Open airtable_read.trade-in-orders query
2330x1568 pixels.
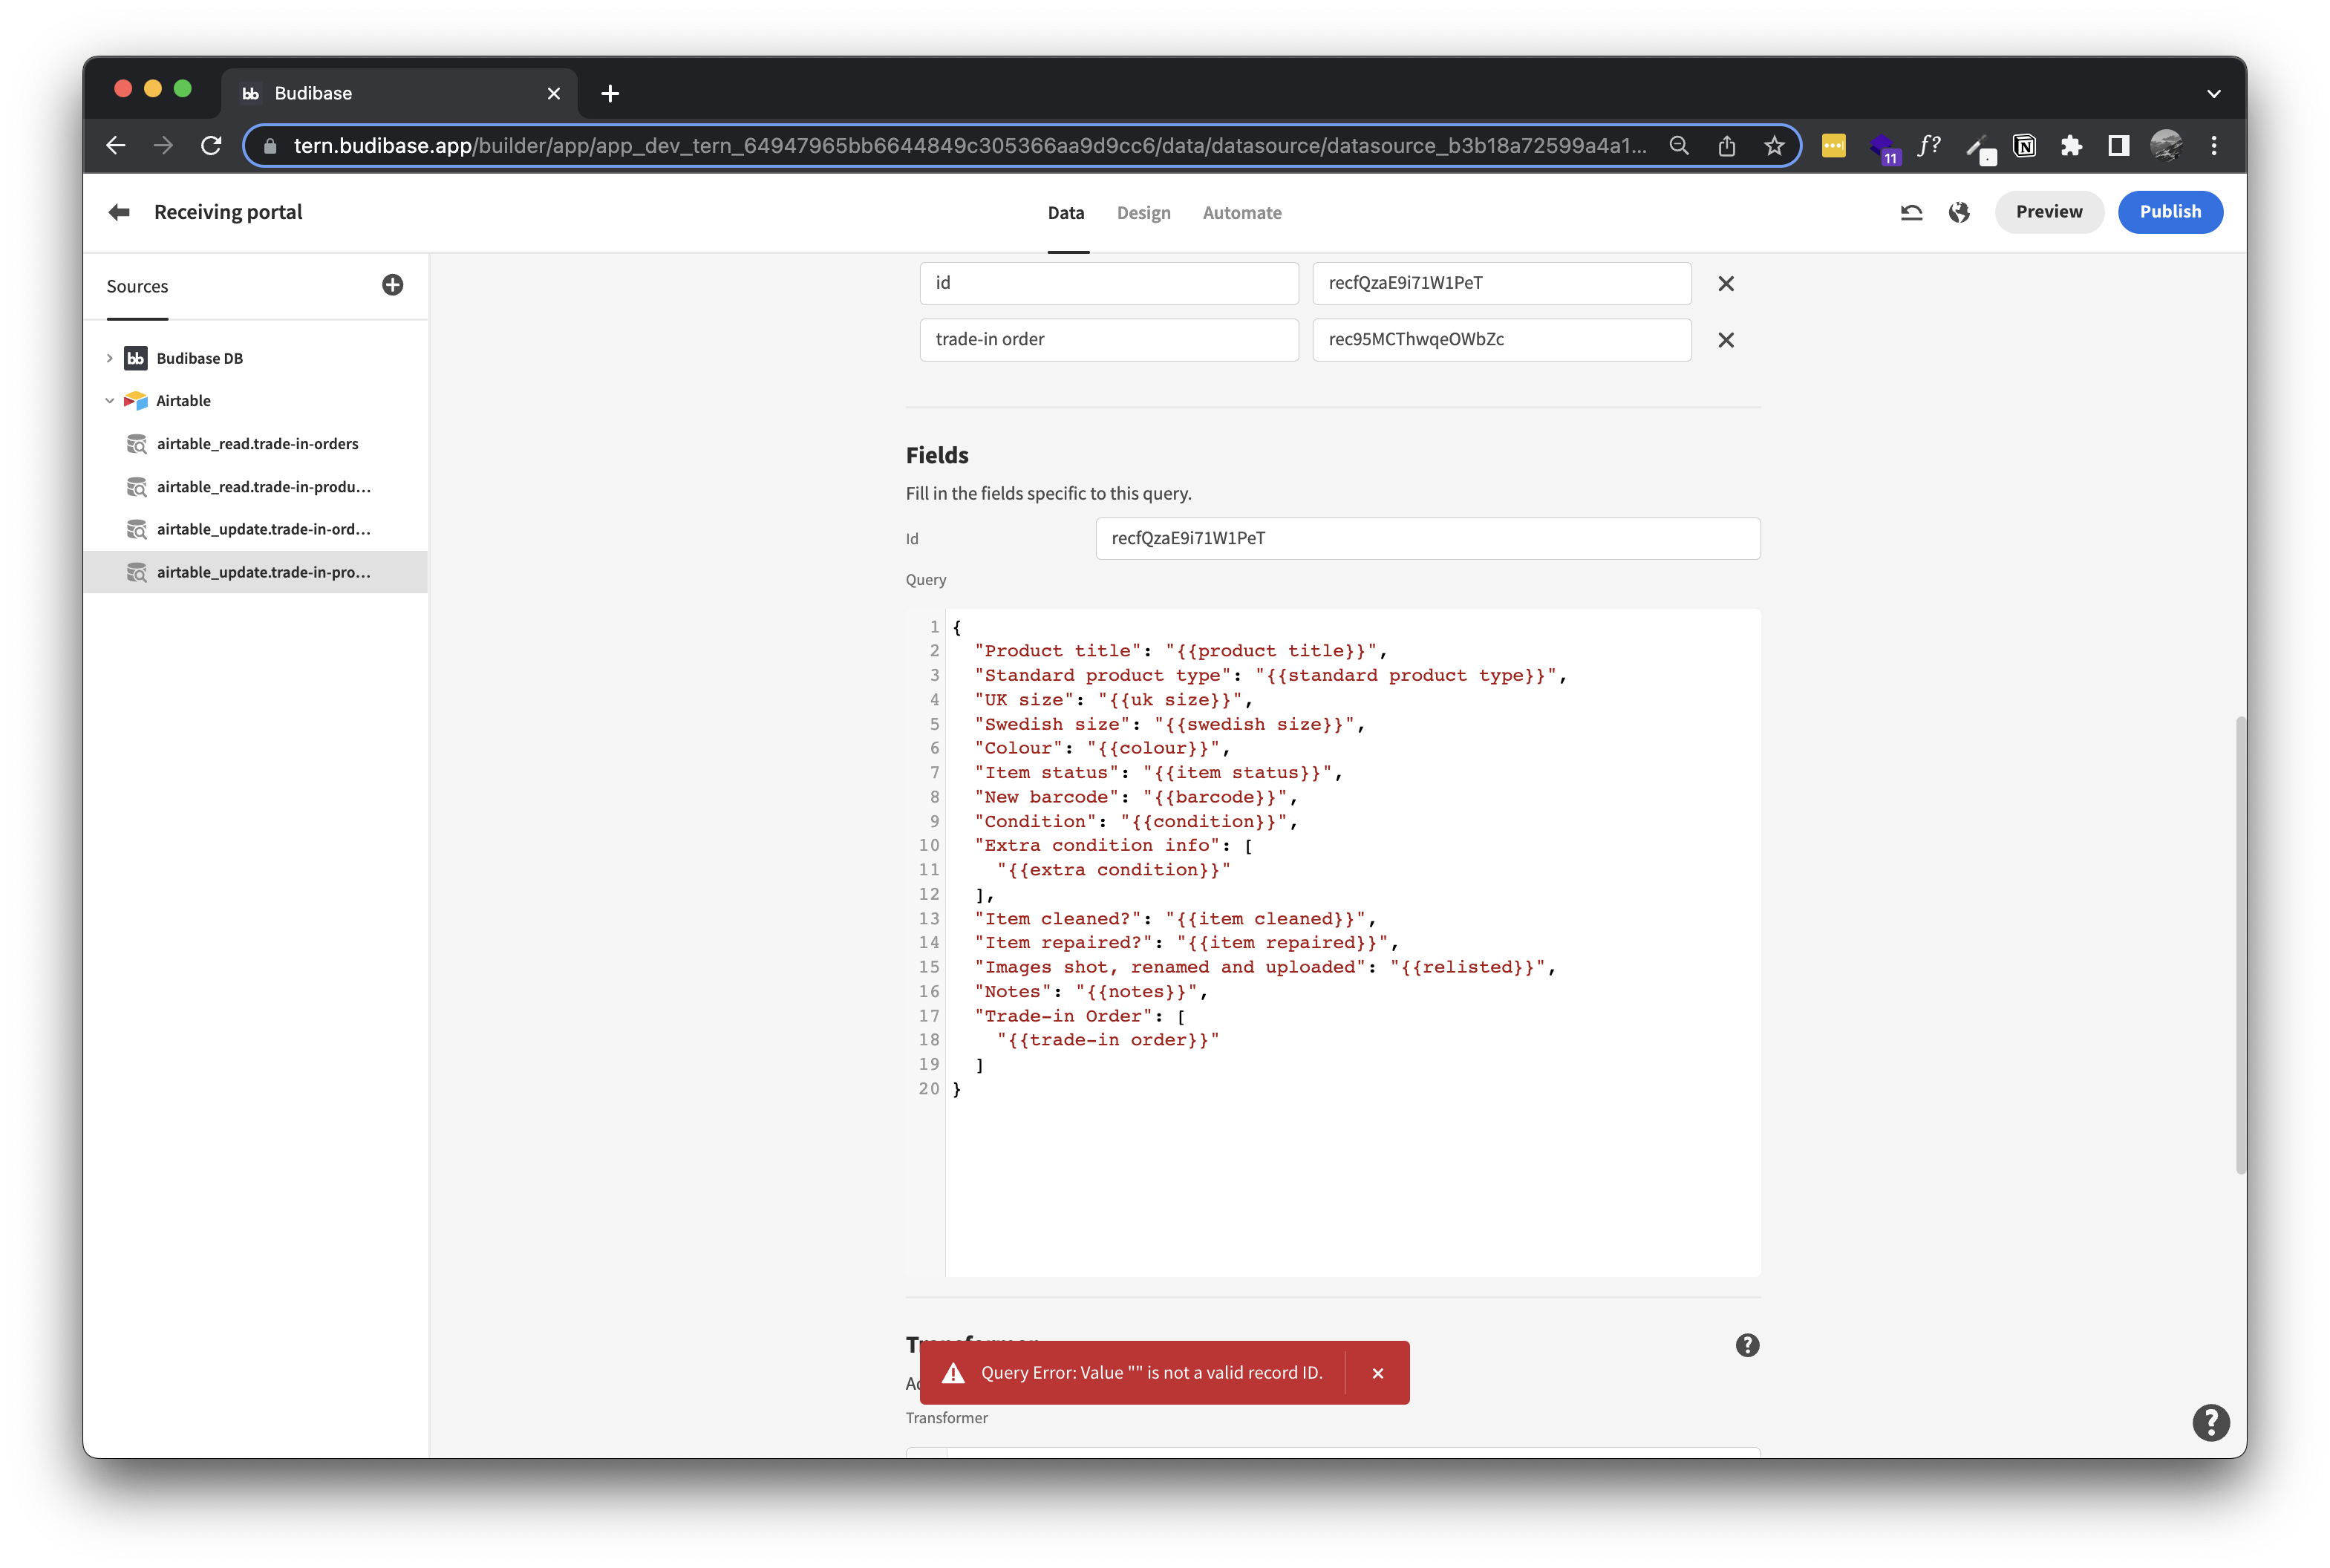[x=257, y=444]
